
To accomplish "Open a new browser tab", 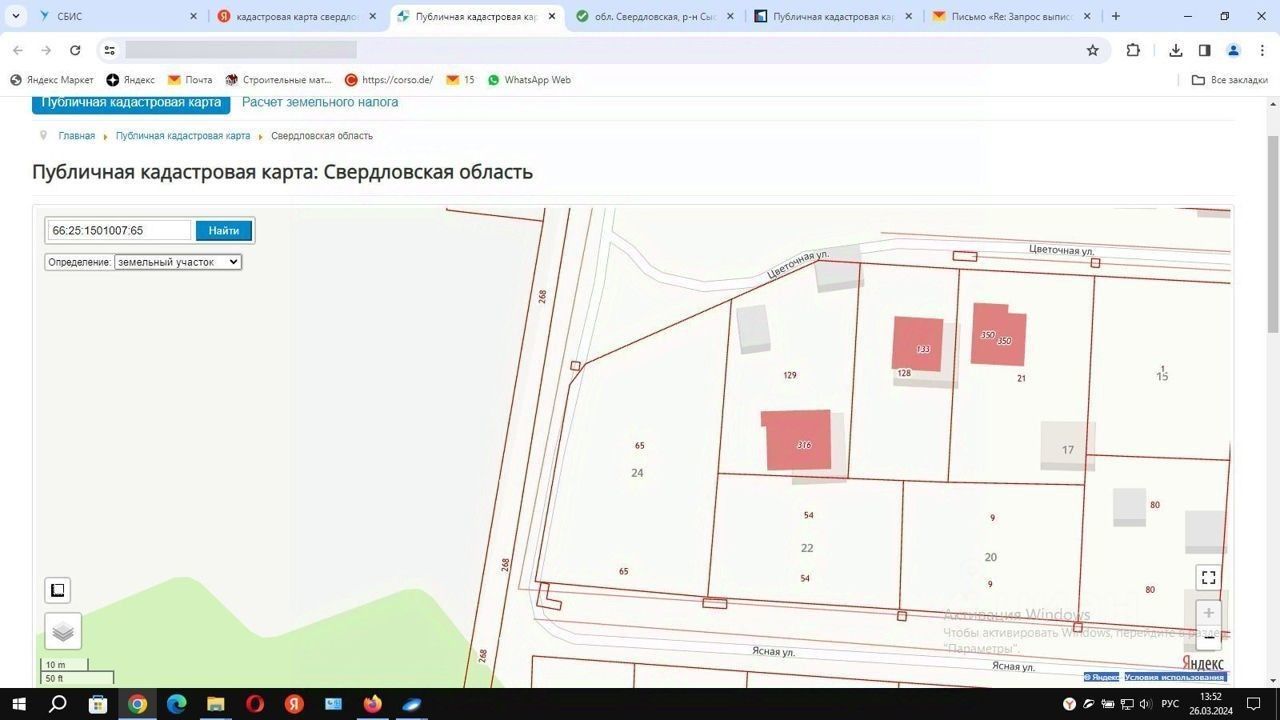I will [1116, 16].
